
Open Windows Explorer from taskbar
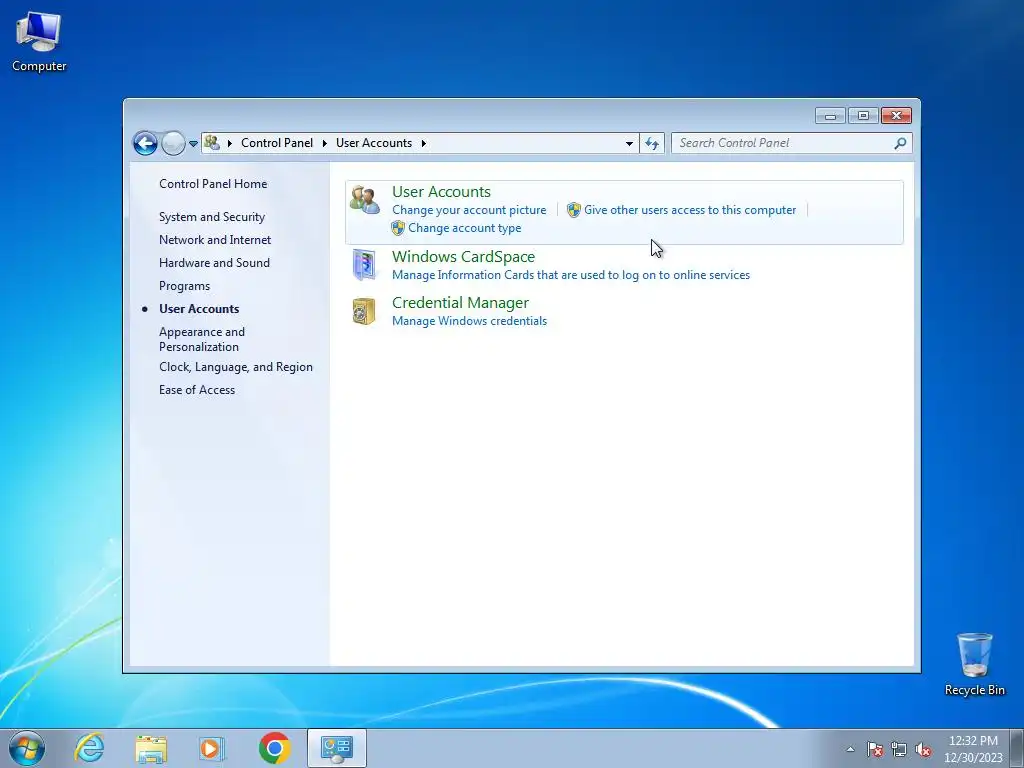click(x=151, y=748)
